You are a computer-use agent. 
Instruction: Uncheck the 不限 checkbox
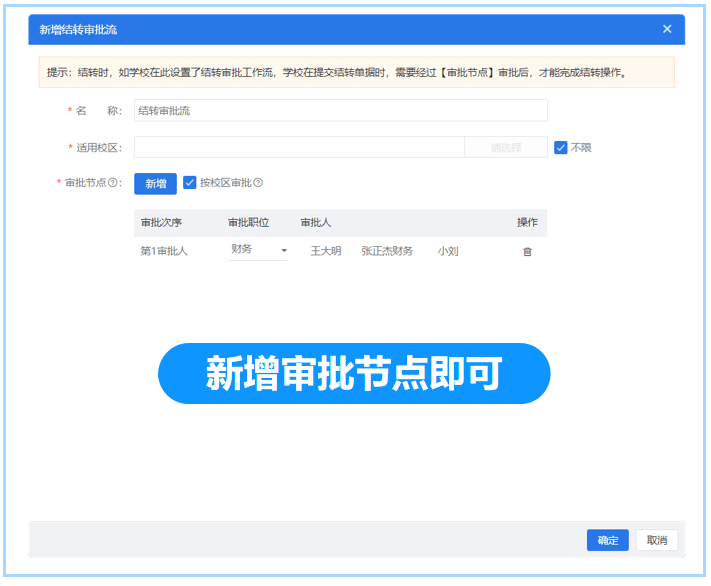pyautogui.click(x=560, y=147)
